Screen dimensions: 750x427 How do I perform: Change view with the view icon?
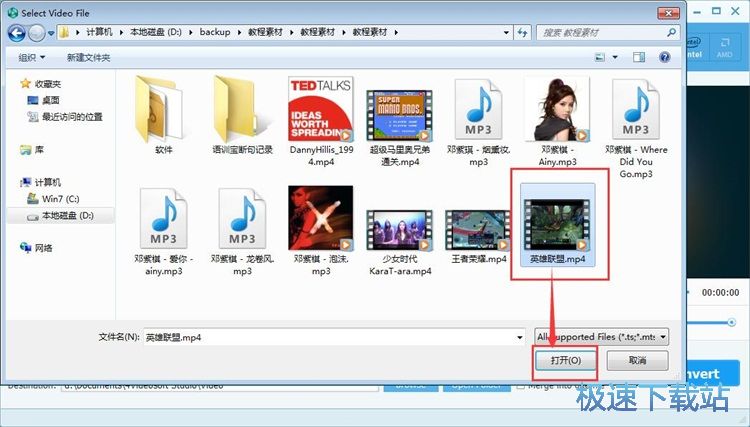click(600, 57)
